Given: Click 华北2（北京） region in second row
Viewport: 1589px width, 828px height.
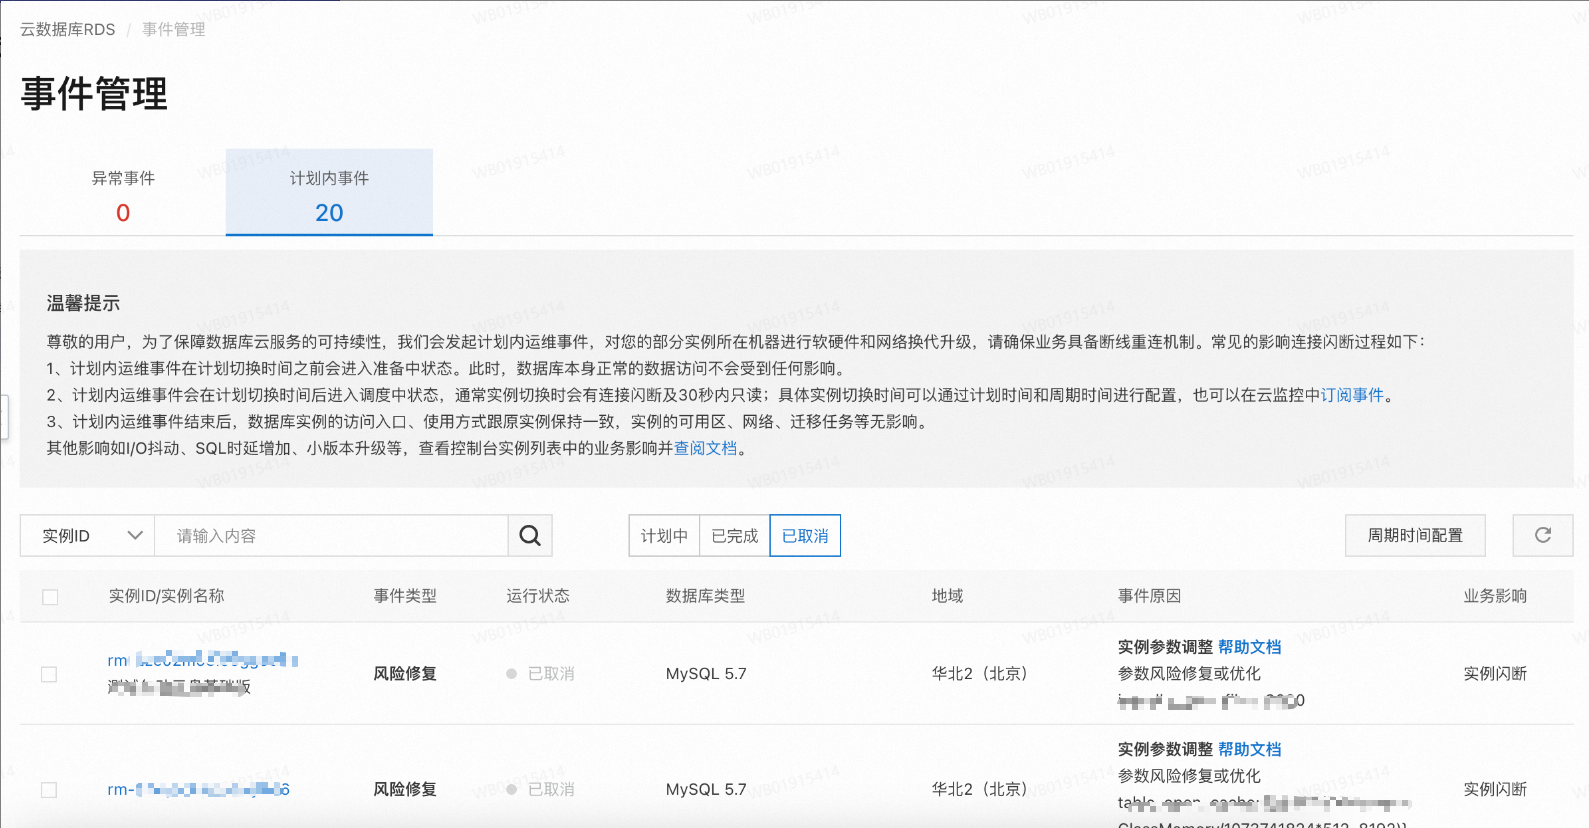Looking at the screenshot, I should 980,790.
